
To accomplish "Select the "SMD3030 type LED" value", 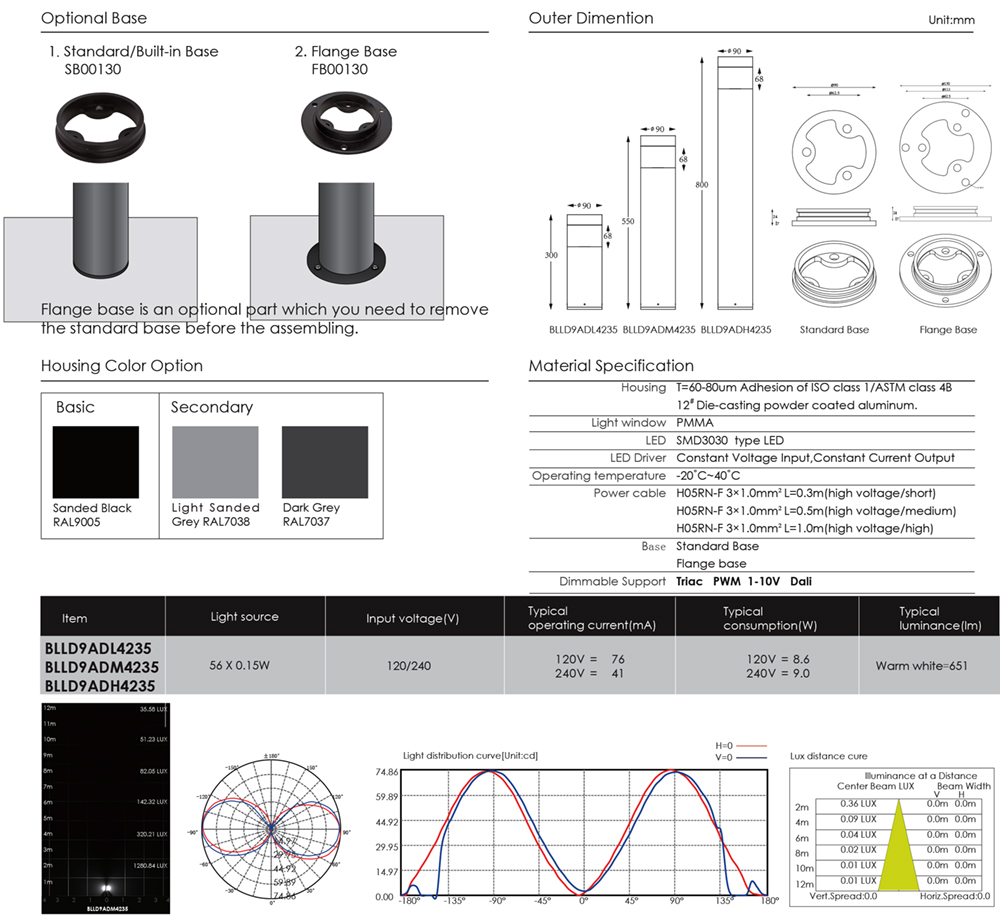I will [730, 440].
